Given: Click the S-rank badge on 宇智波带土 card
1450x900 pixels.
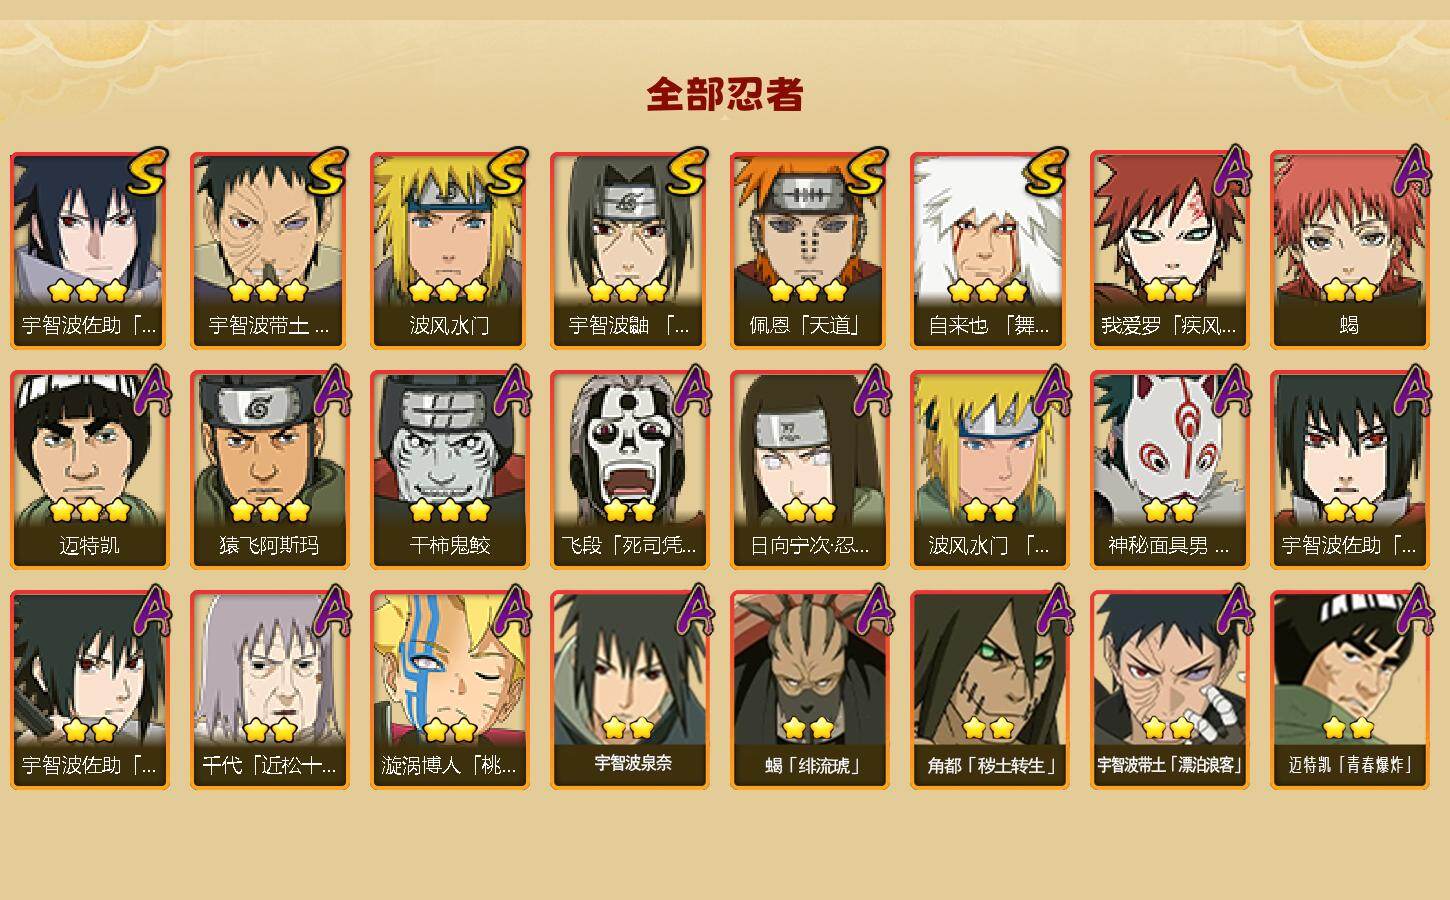Looking at the screenshot, I should pos(326,172).
